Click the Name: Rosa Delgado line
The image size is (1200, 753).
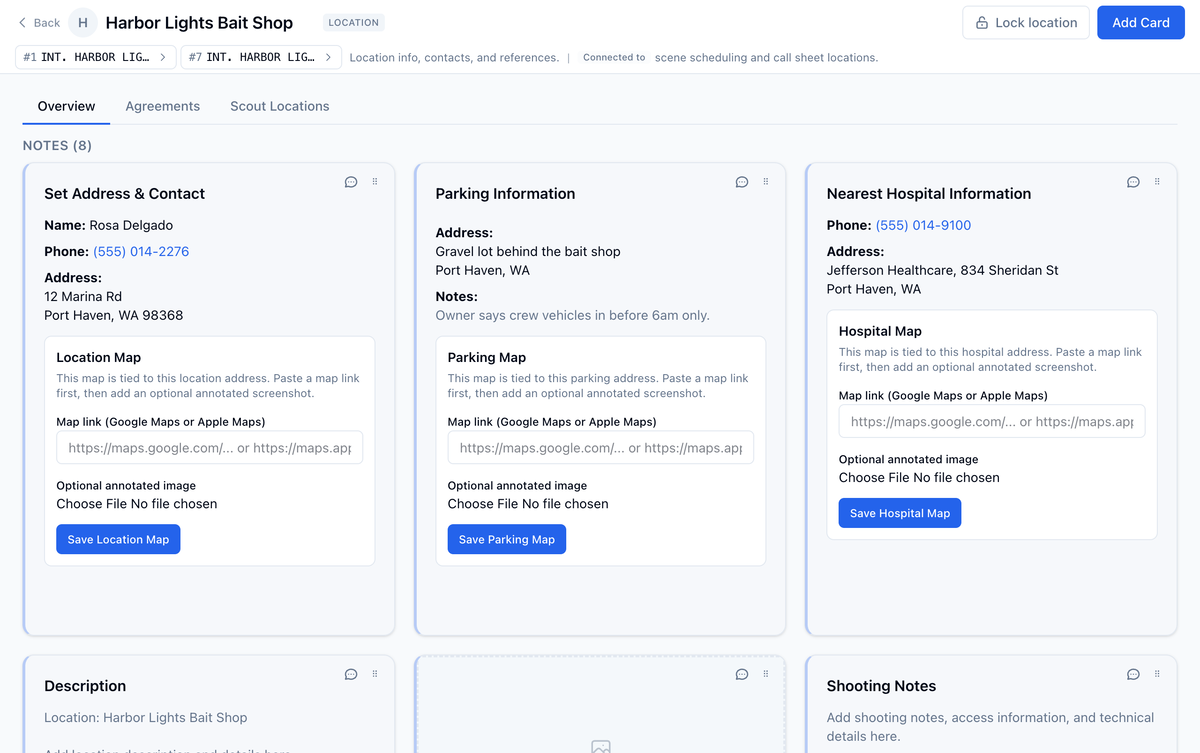tap(108, 225)
